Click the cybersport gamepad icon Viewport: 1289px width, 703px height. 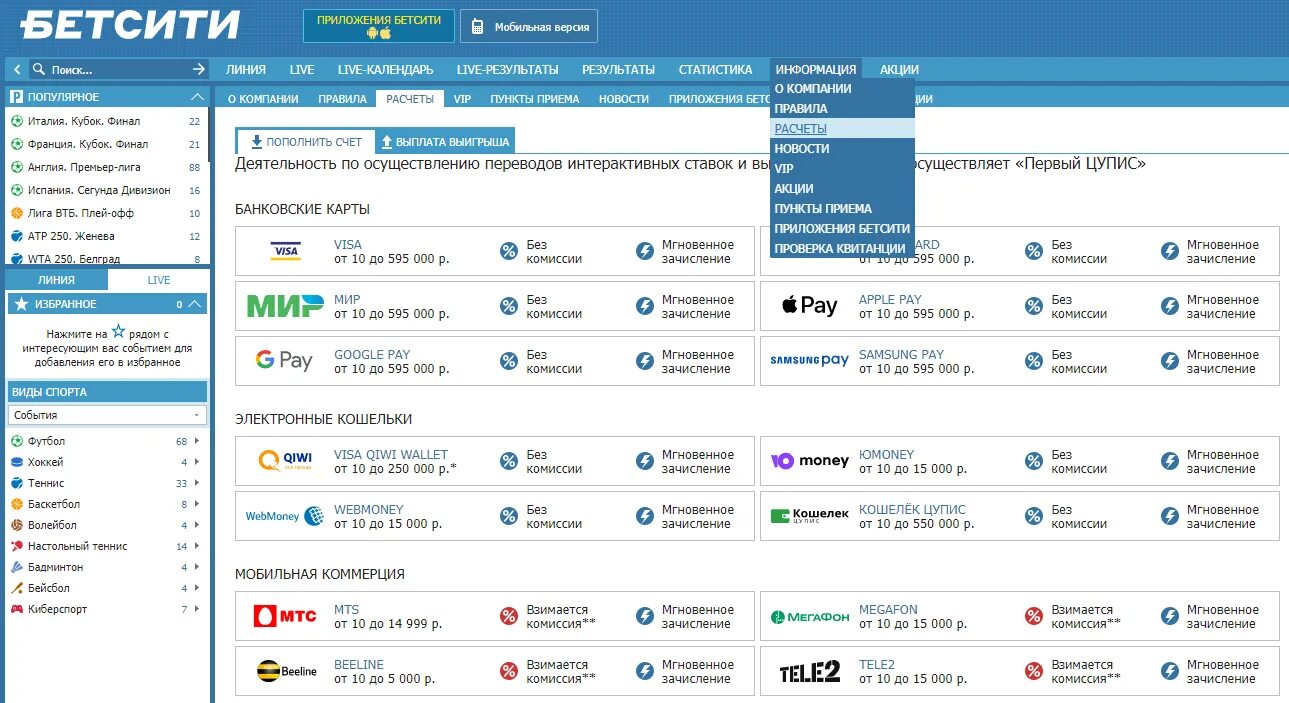pos(17,609)
